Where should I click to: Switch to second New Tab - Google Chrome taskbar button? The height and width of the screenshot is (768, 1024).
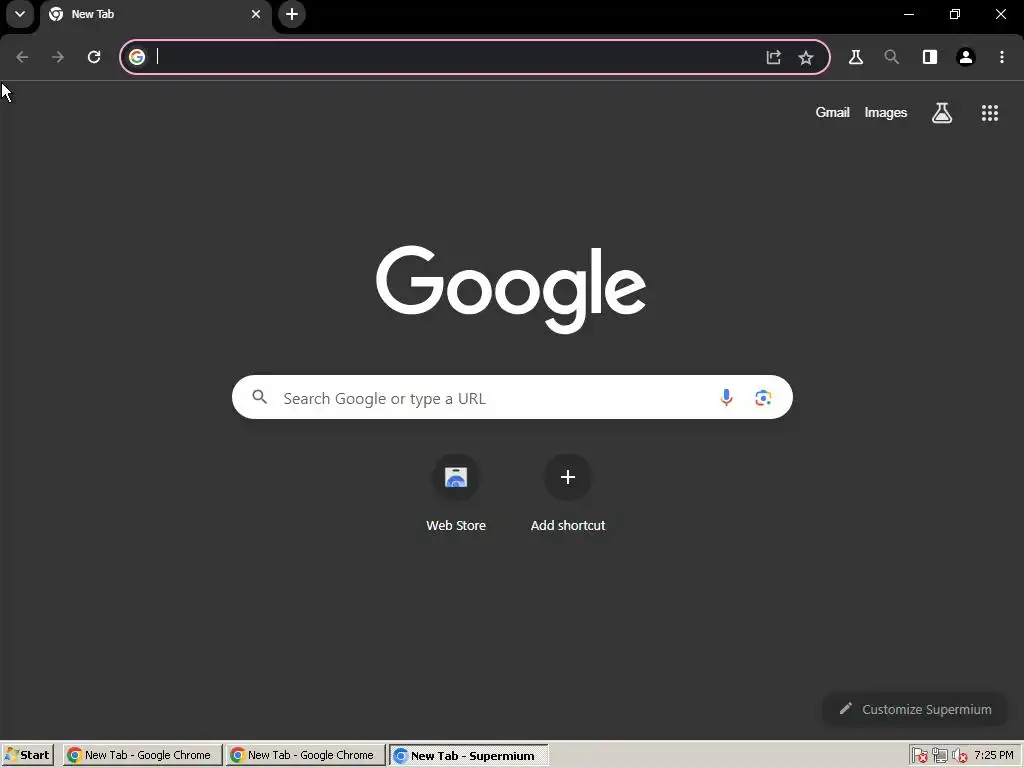(x=306, y=755)
